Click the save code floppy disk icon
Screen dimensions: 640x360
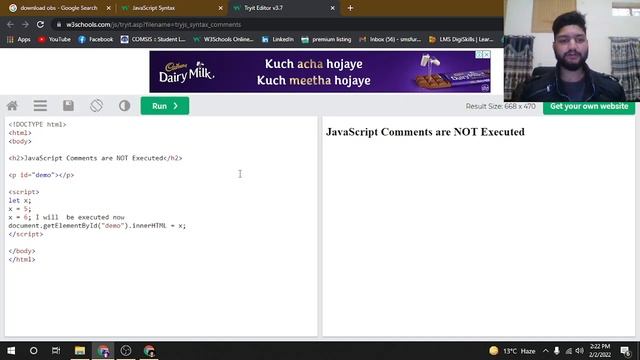(68, 106)
